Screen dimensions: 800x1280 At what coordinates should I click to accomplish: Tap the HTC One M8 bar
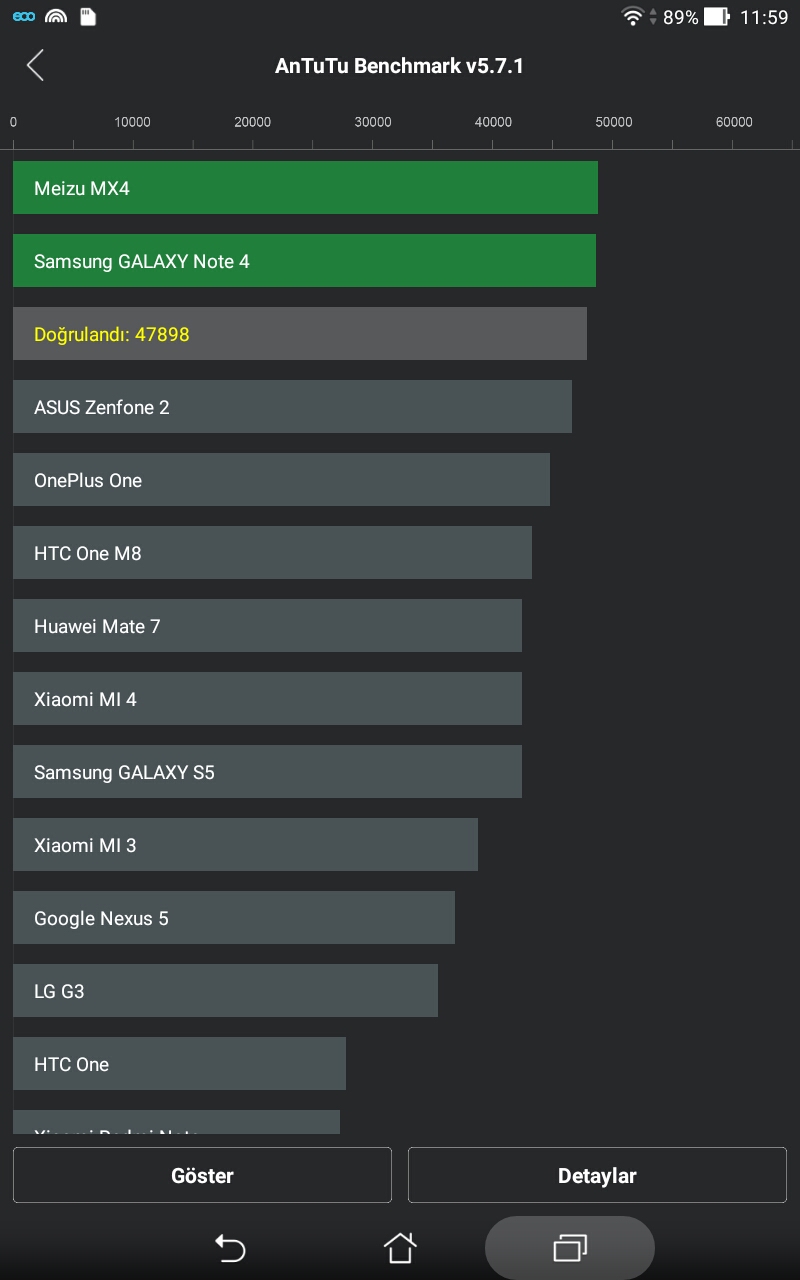point(272,553)
